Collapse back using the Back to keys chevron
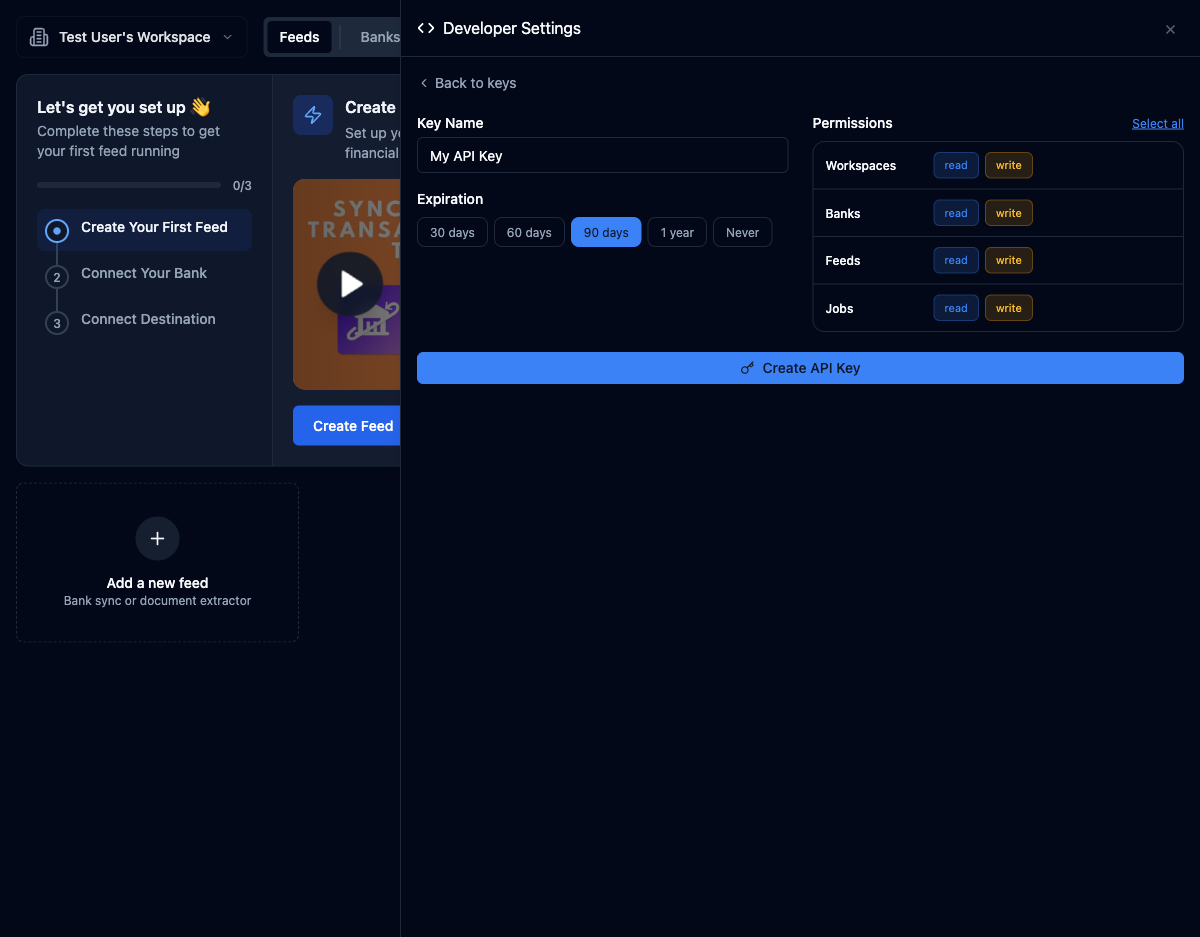Screen dimensions: 1200x937 (x=423, y=83)
